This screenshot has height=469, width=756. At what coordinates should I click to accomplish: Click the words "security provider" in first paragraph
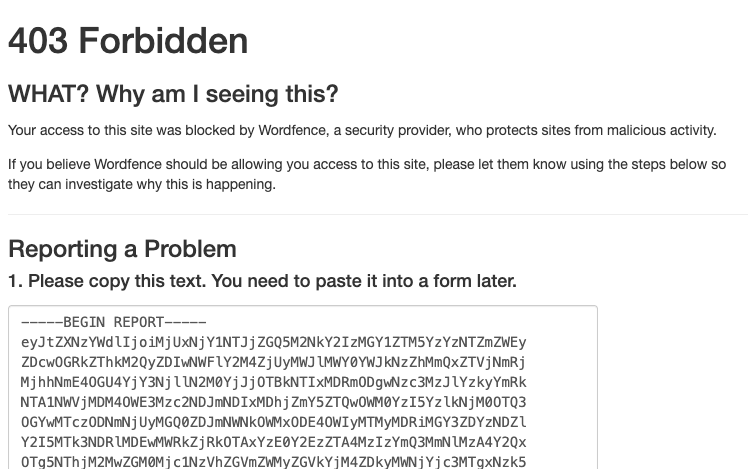(x=443, y=130)
